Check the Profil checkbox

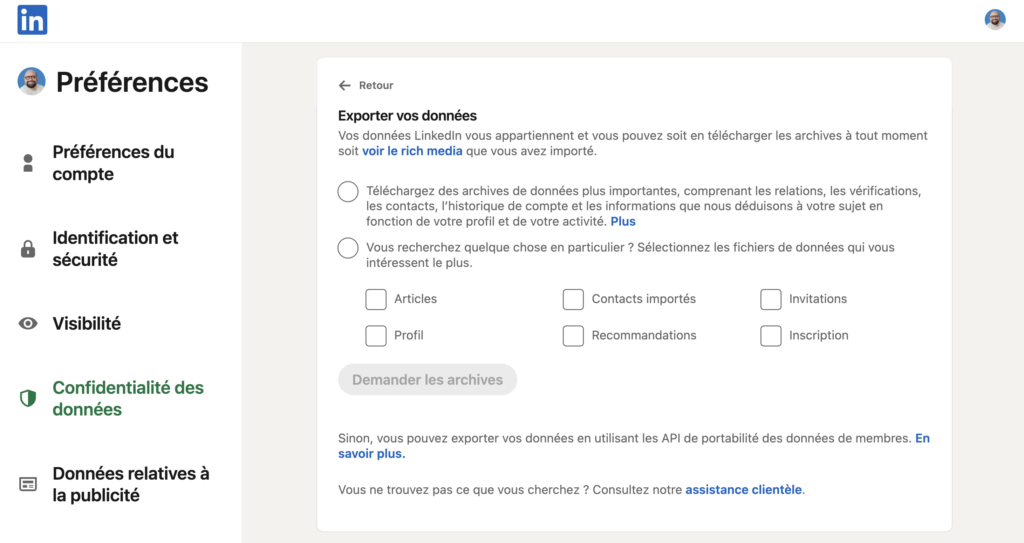coord(376,336)
